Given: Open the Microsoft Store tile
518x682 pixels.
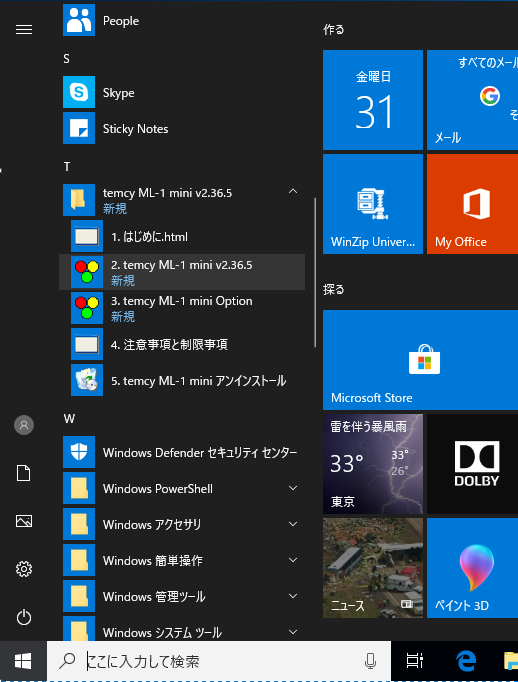Looking at the screenshot, I should (421, 360).
